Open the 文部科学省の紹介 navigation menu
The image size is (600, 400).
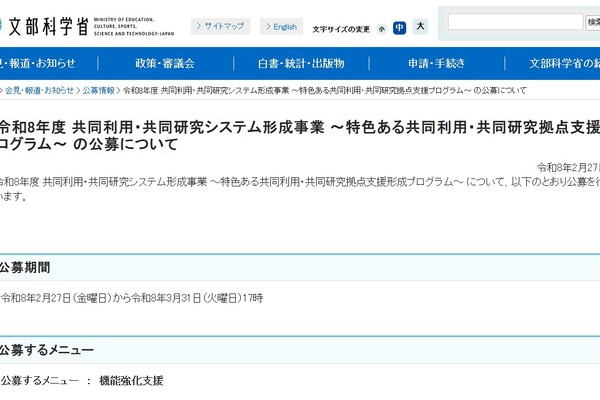(564, 64)
